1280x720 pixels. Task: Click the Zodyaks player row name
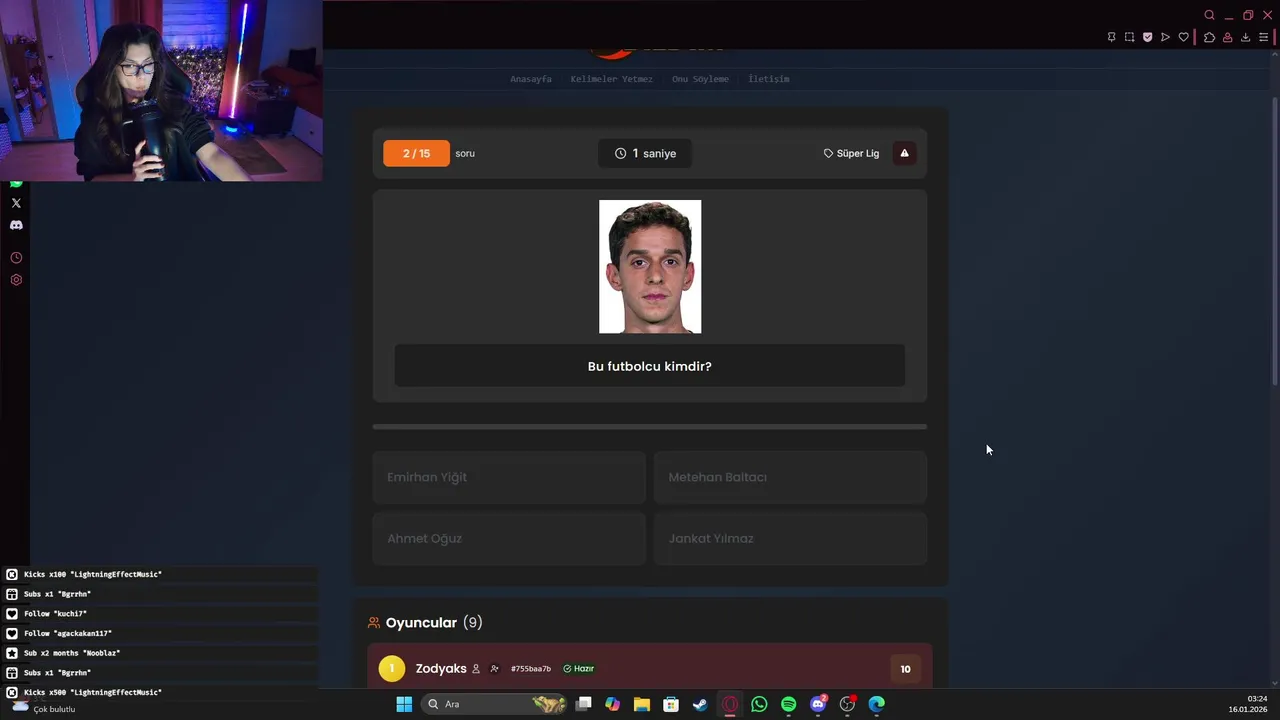tap(441, 668)
